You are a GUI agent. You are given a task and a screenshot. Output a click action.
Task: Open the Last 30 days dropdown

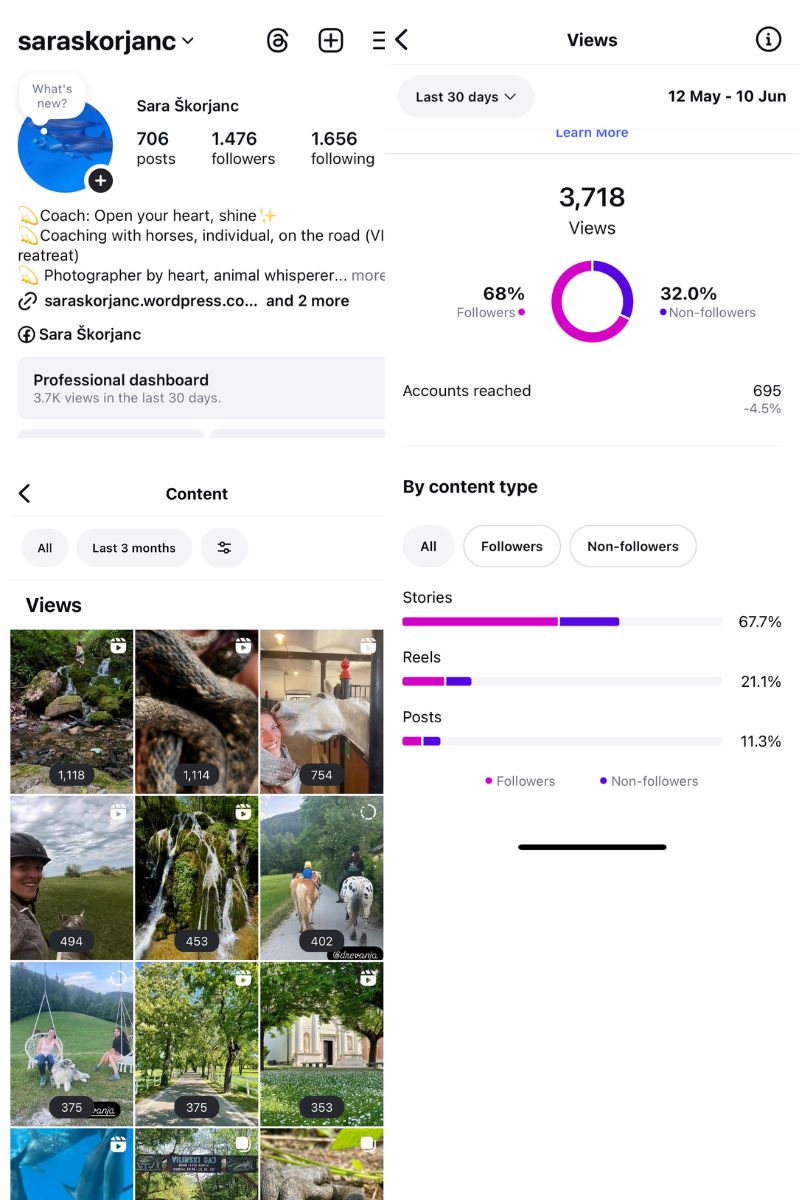click(466, 97)
